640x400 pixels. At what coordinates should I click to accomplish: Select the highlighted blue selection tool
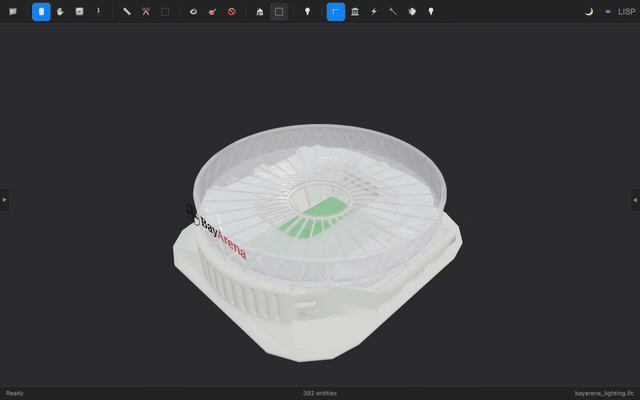(41, 11)
